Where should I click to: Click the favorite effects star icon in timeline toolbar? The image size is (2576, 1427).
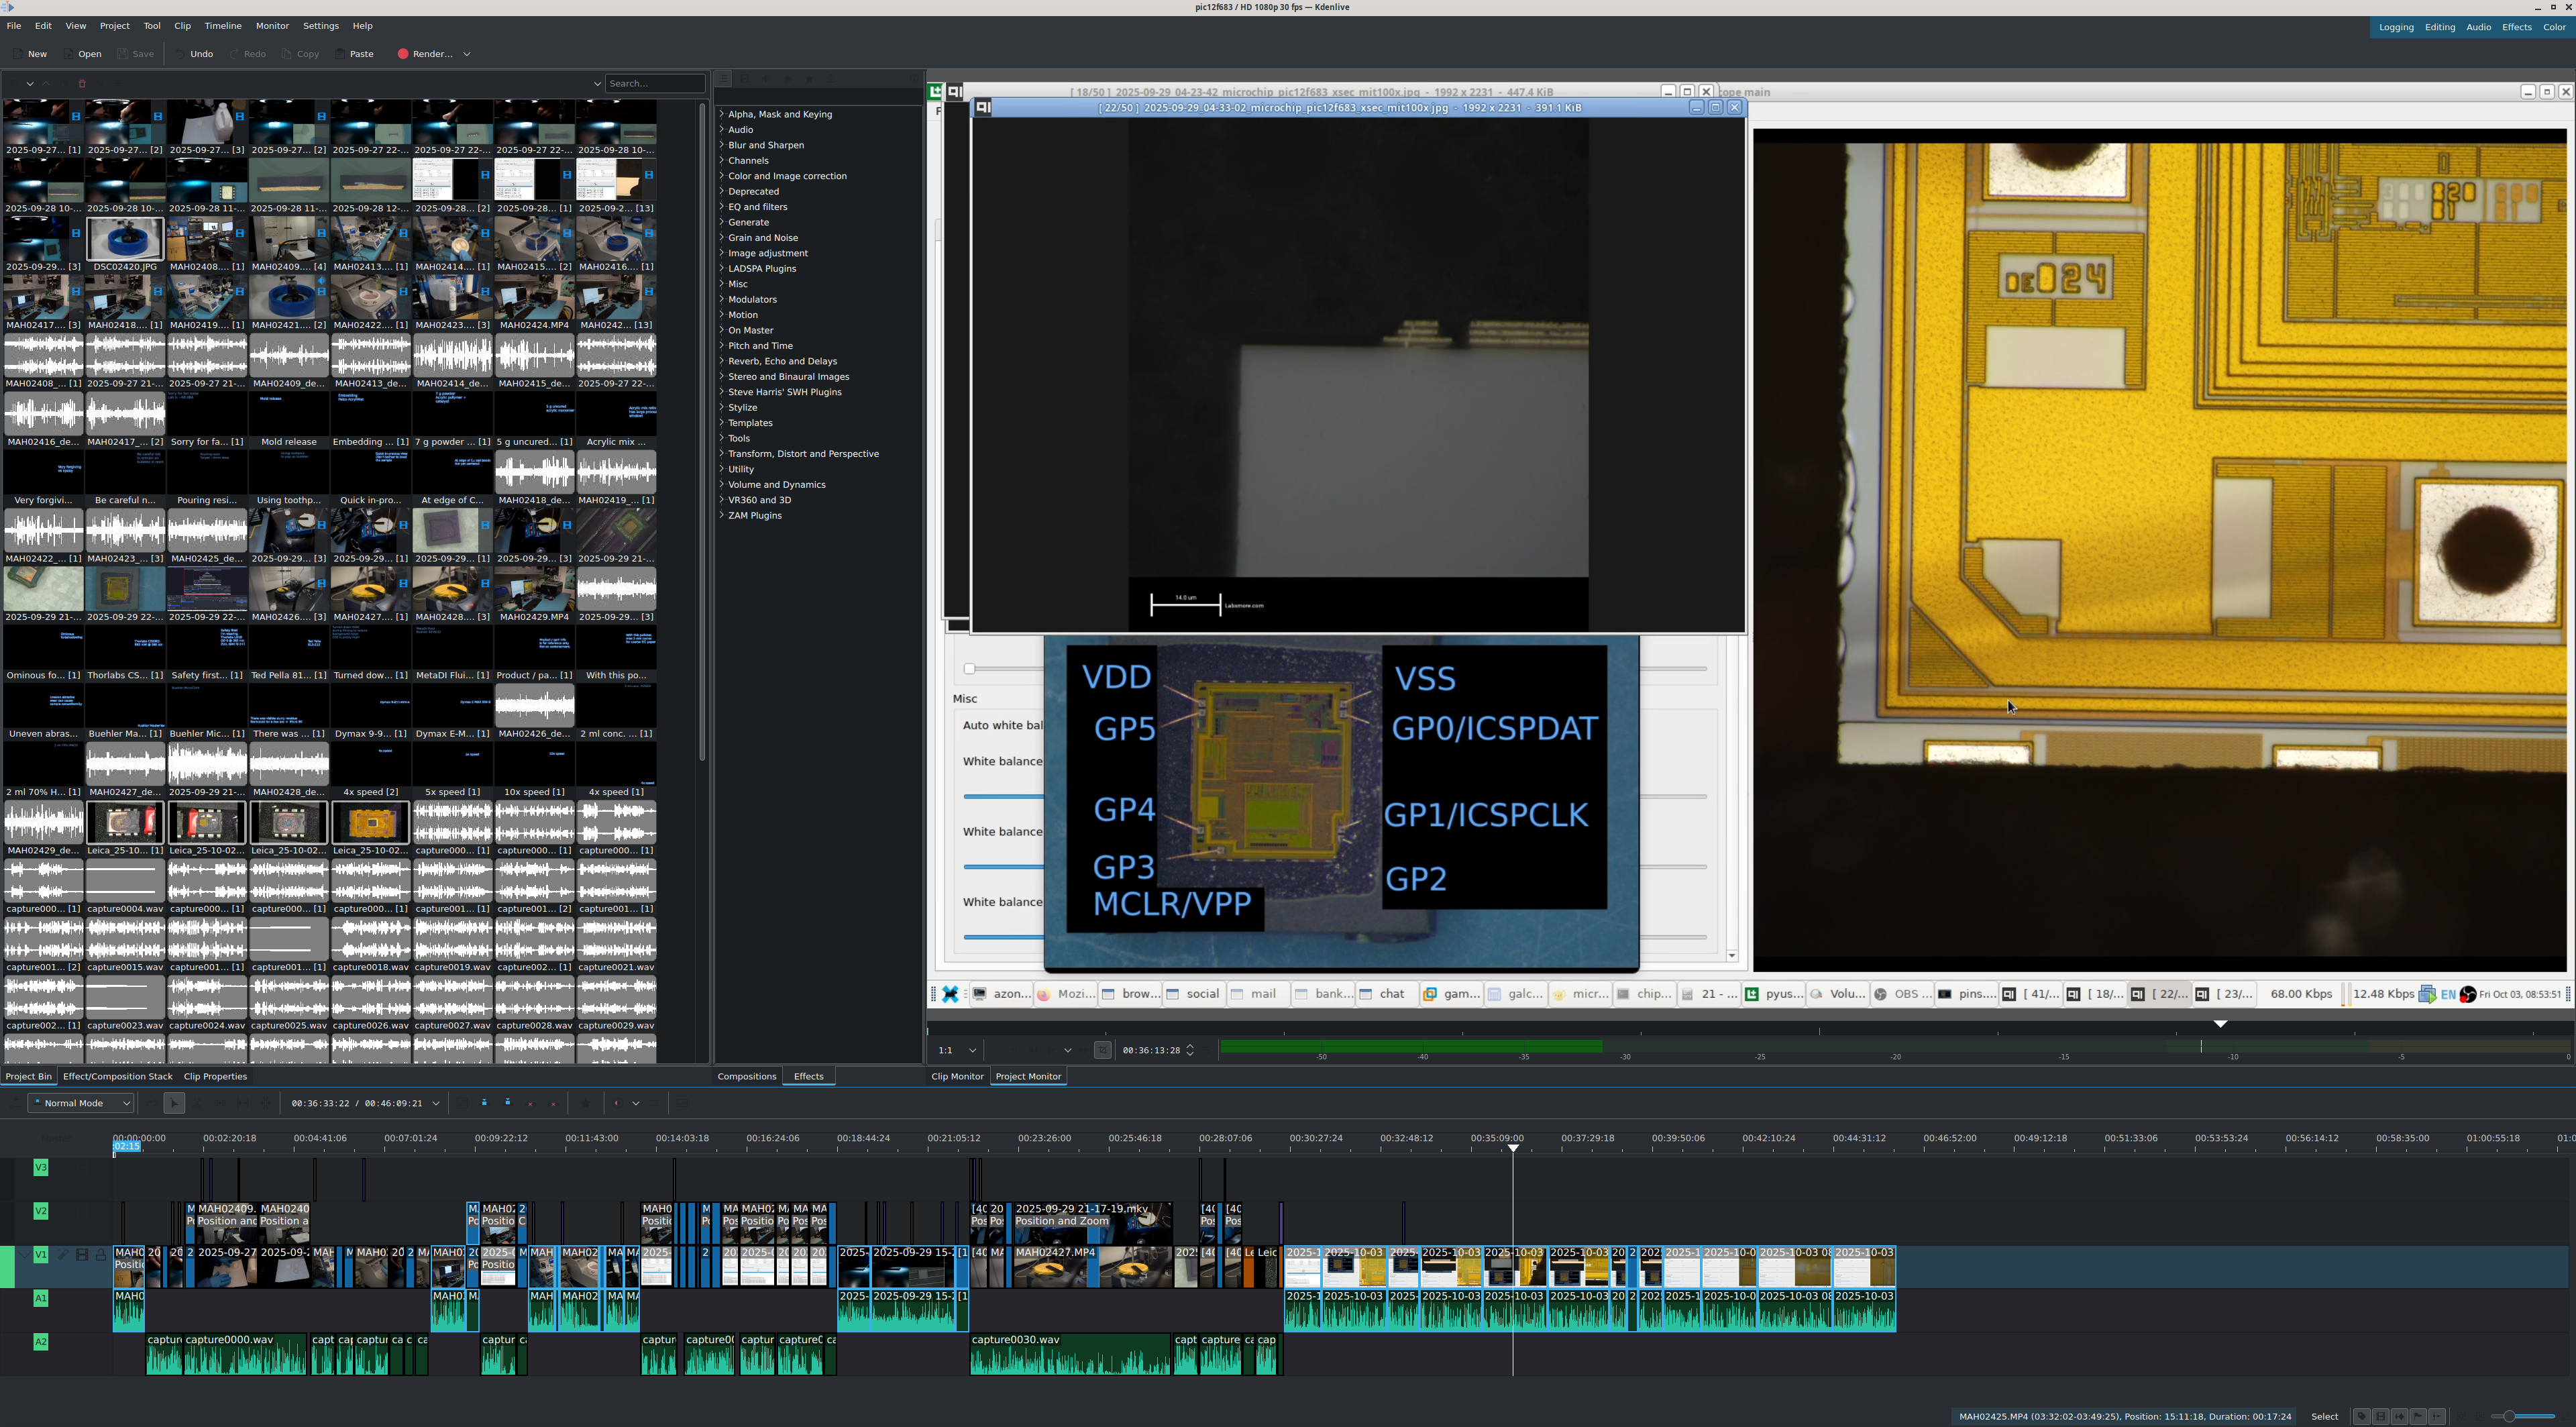pyautogui.click(x=586, y=1103)
